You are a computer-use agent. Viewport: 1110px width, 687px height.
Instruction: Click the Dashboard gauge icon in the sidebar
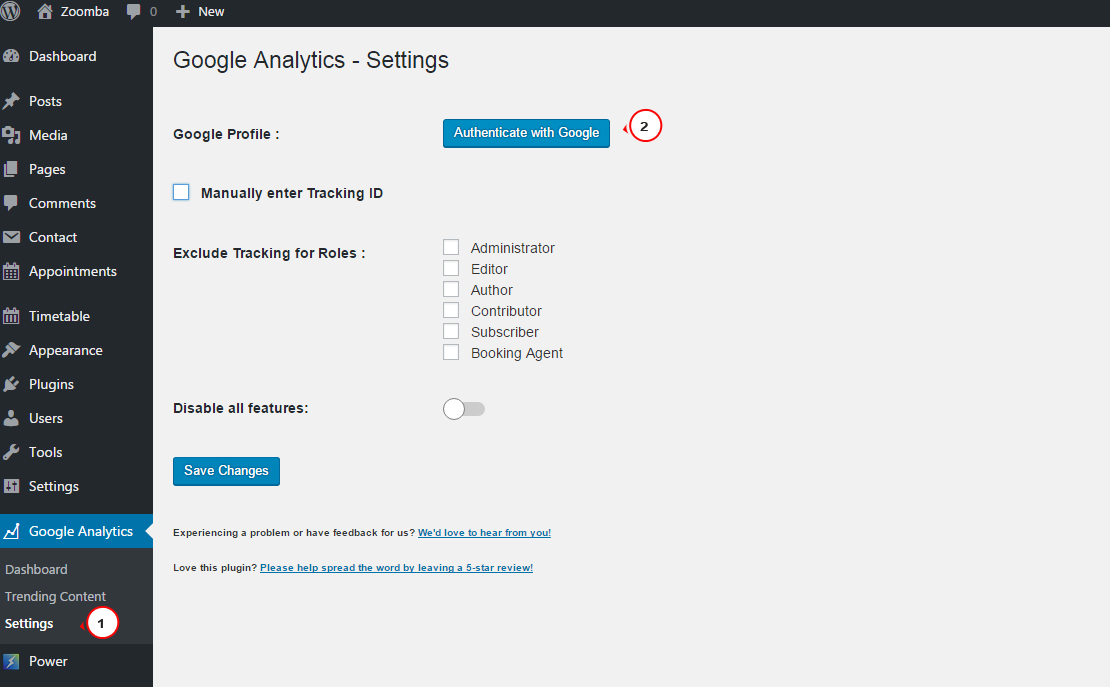(x=11, y=56)
